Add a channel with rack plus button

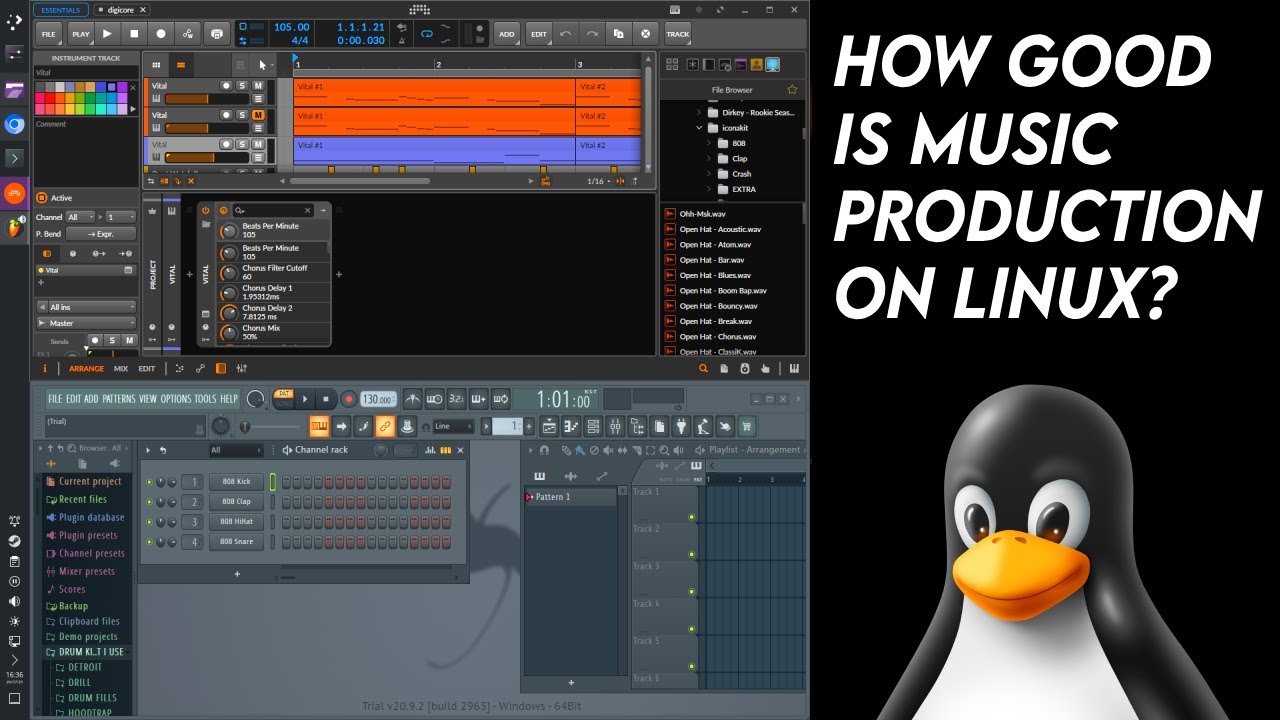click(237, 574)
